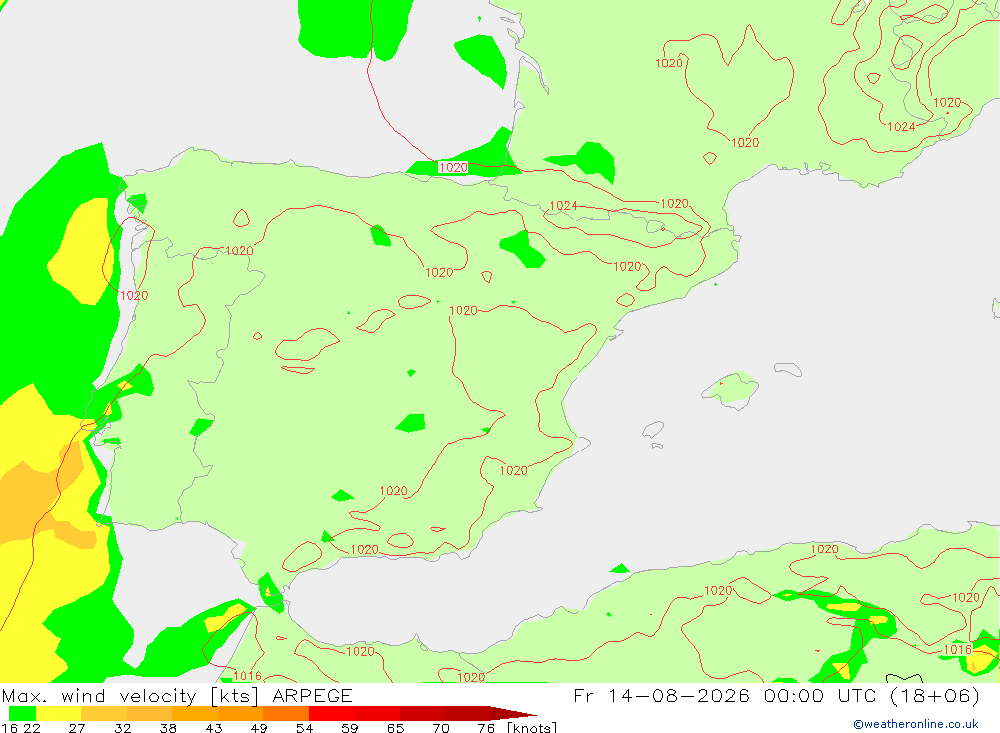
Task: Click the yellow legend swatch for 22-27 knots
Action: [x=59, y=713]
